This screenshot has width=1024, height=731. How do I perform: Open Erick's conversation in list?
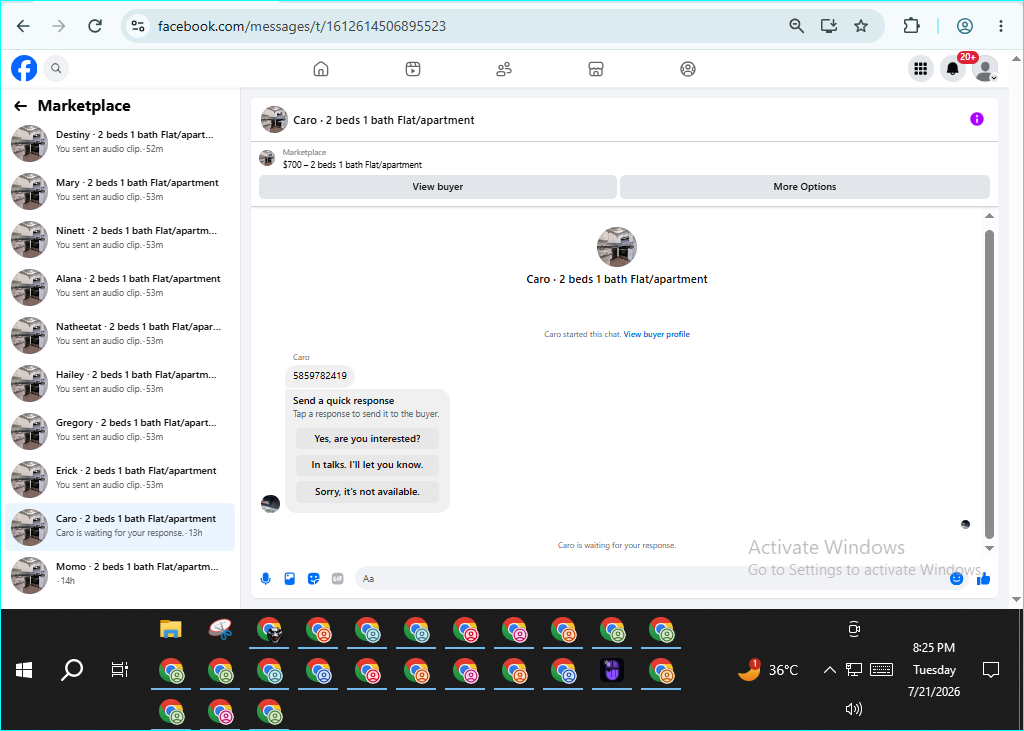tap(120, 478)
